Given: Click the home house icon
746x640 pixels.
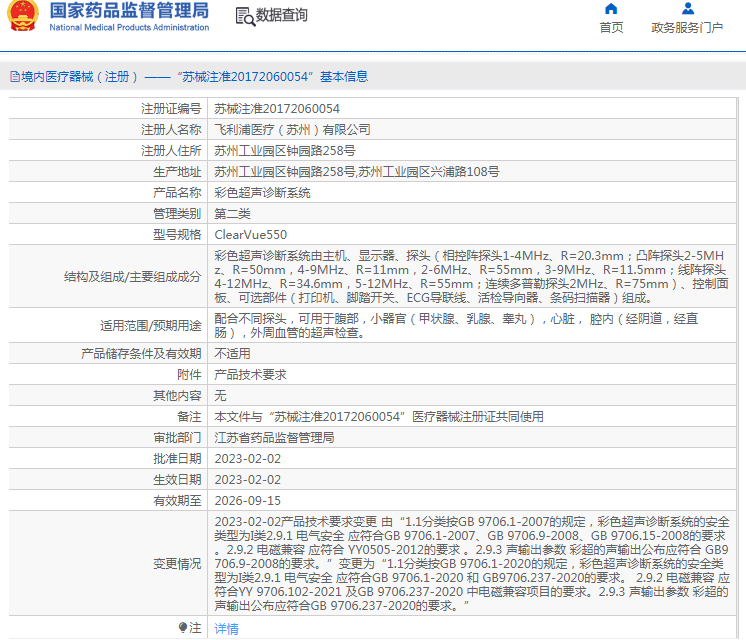Looking at the screenshot, I should 611,9.
